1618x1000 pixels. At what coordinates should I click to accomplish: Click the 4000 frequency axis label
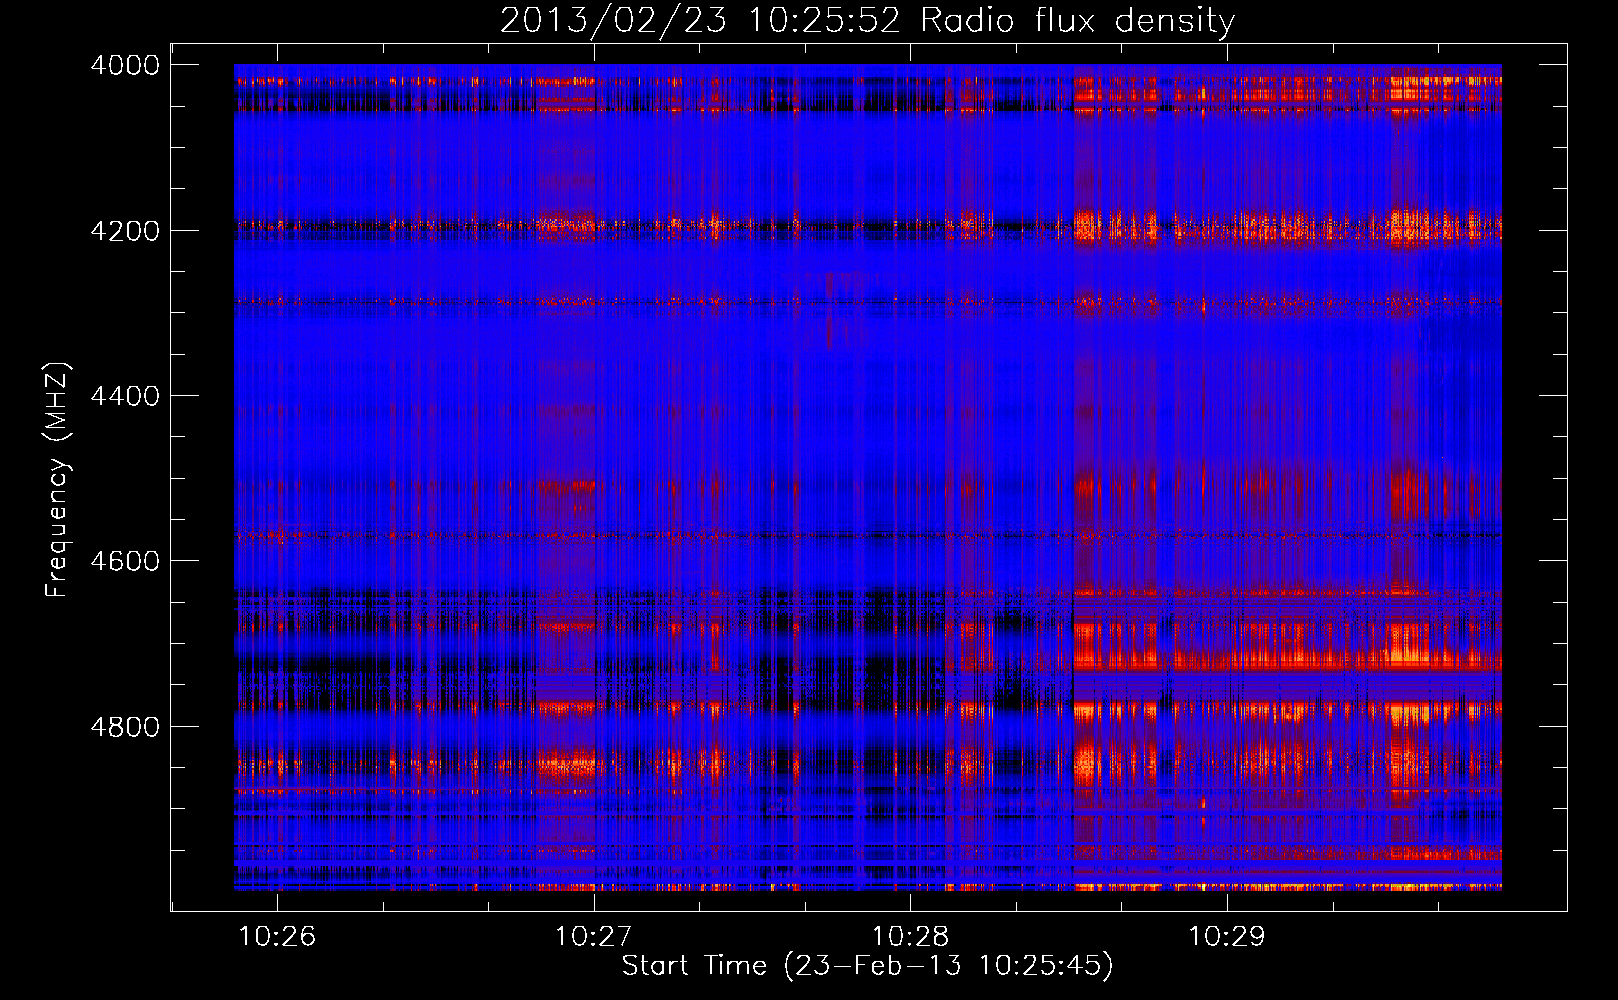[125, 65]
